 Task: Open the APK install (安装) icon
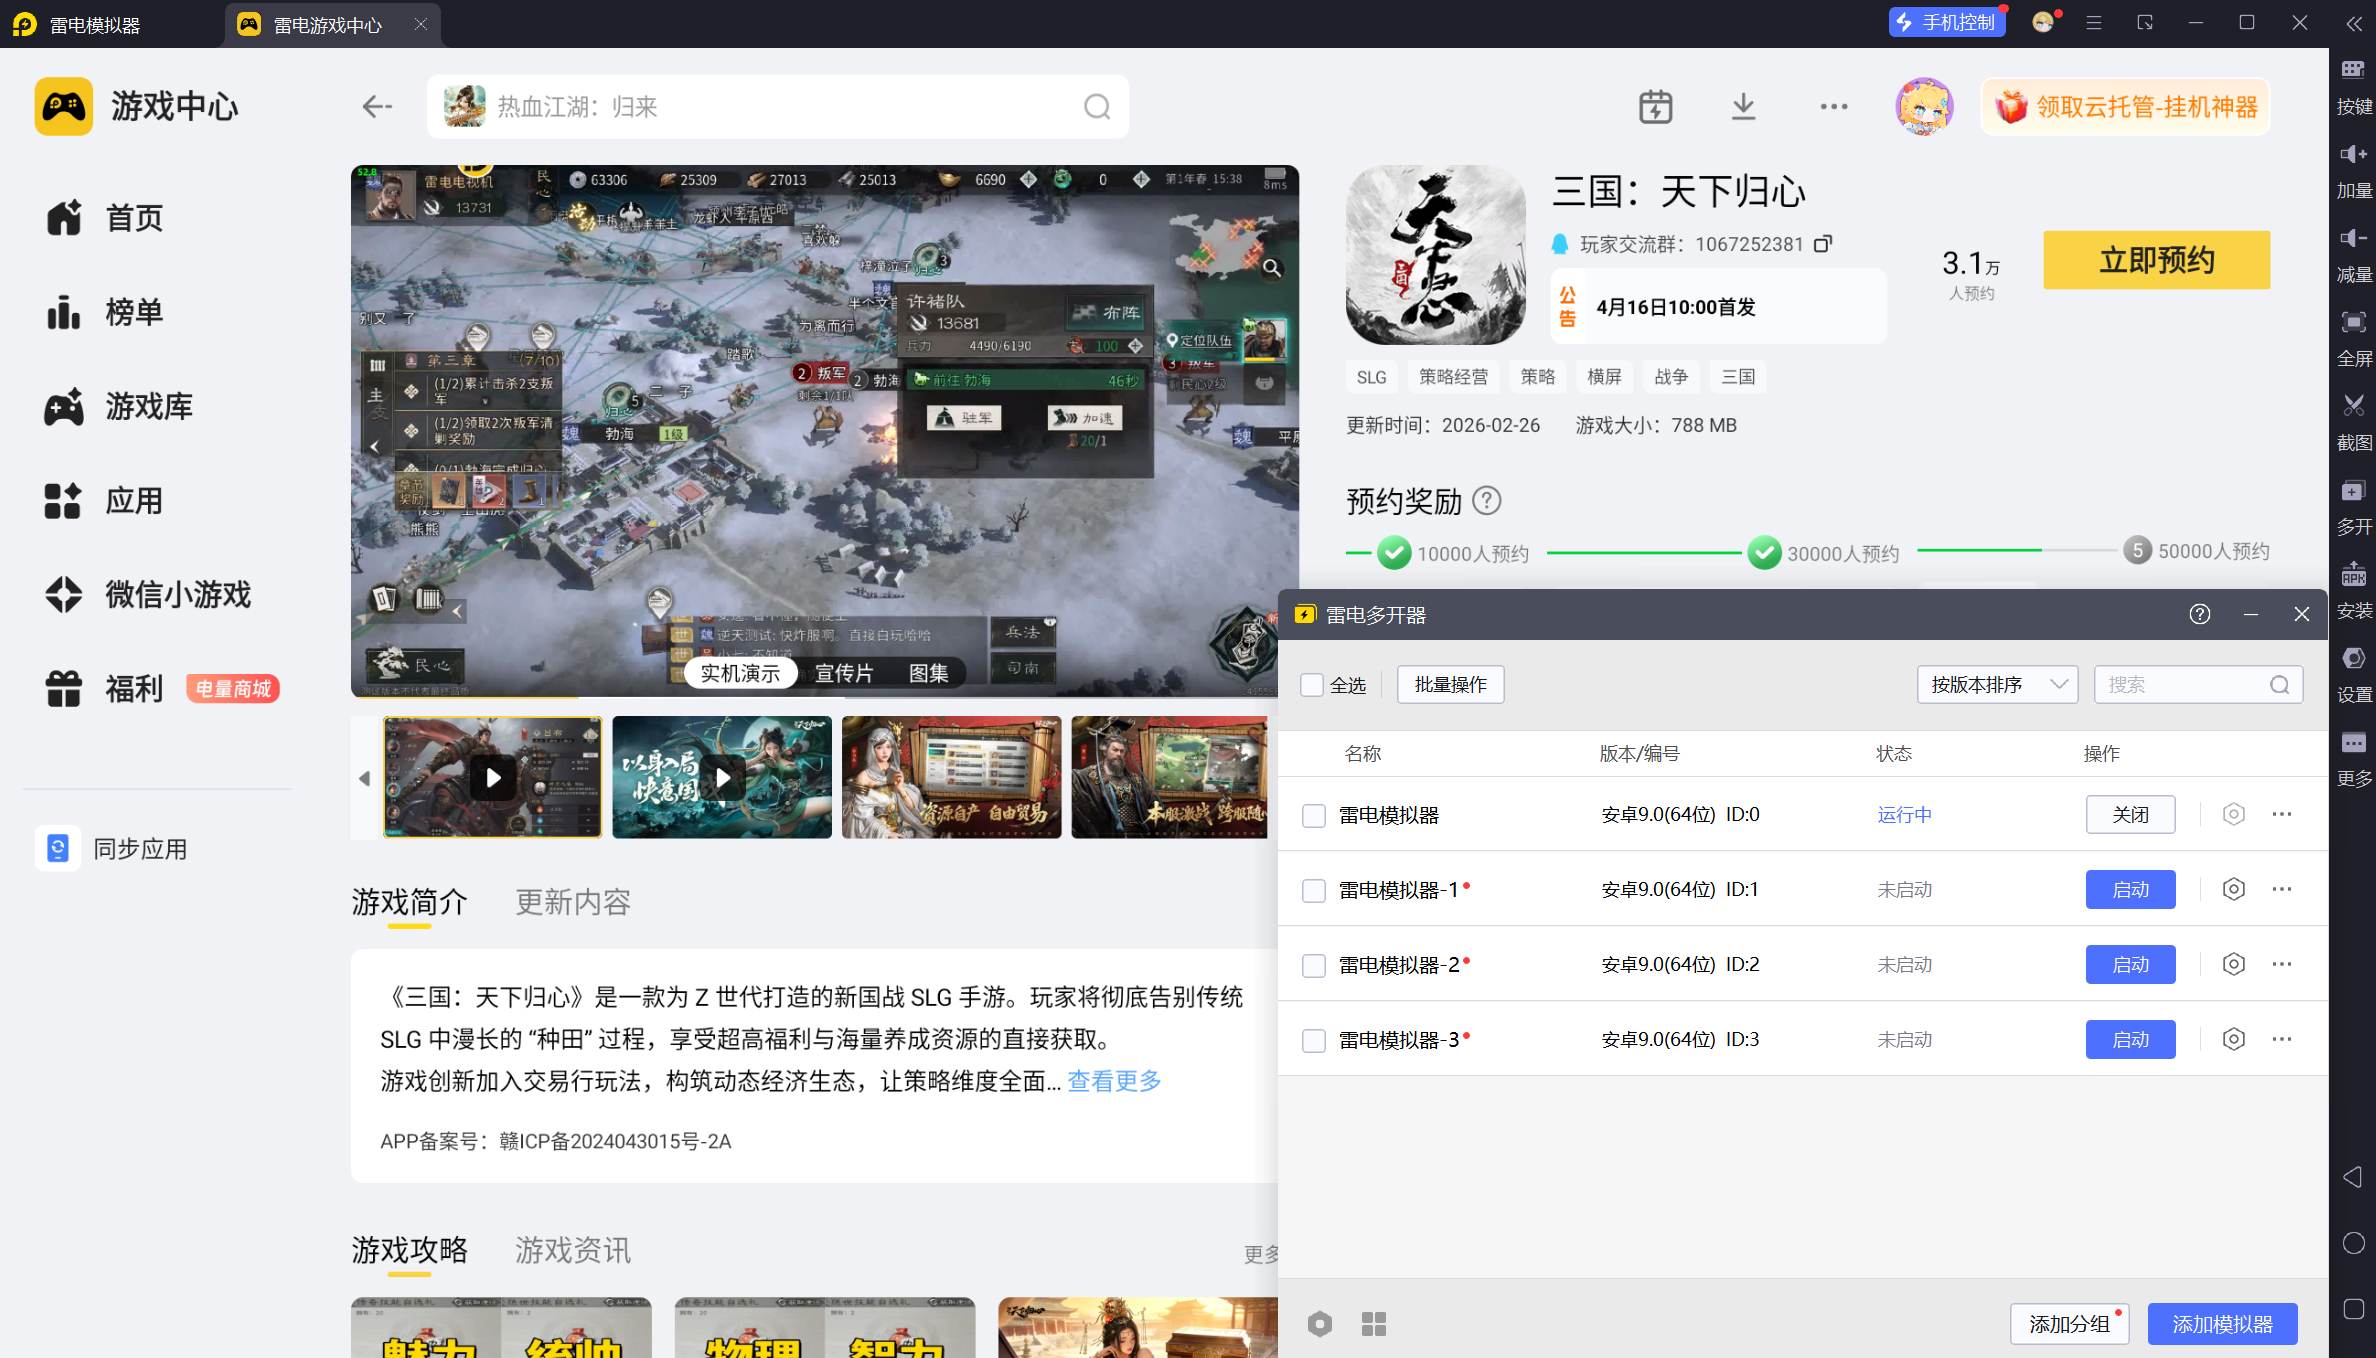pyautogui.click(x=2353, y=575)
